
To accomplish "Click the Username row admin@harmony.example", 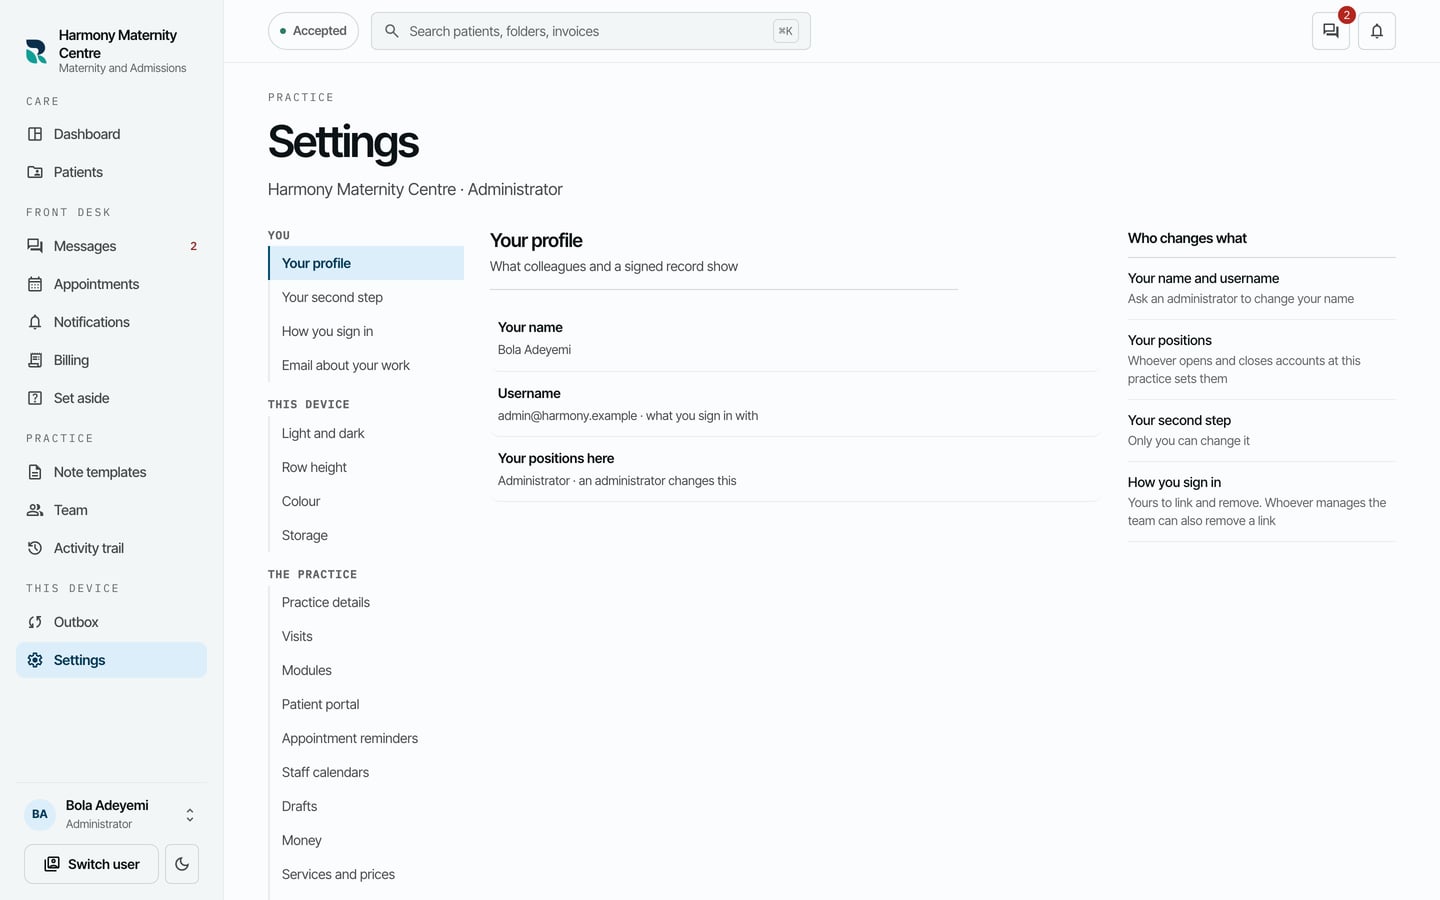I will (795, 404).
